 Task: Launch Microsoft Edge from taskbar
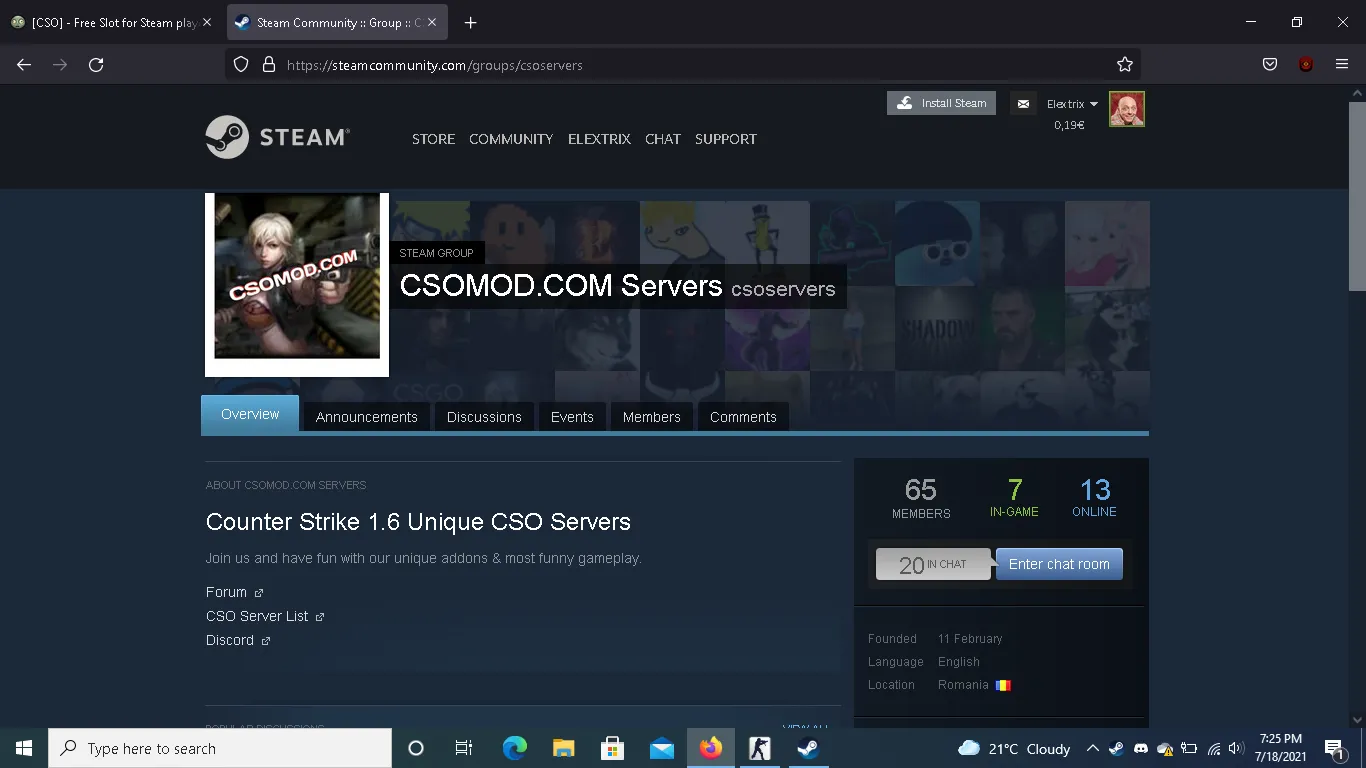tap(514, 748)
